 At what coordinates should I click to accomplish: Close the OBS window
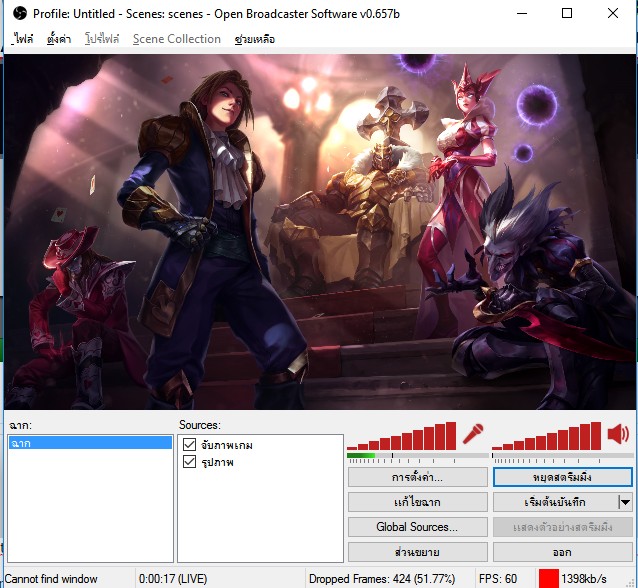point(613,13)
